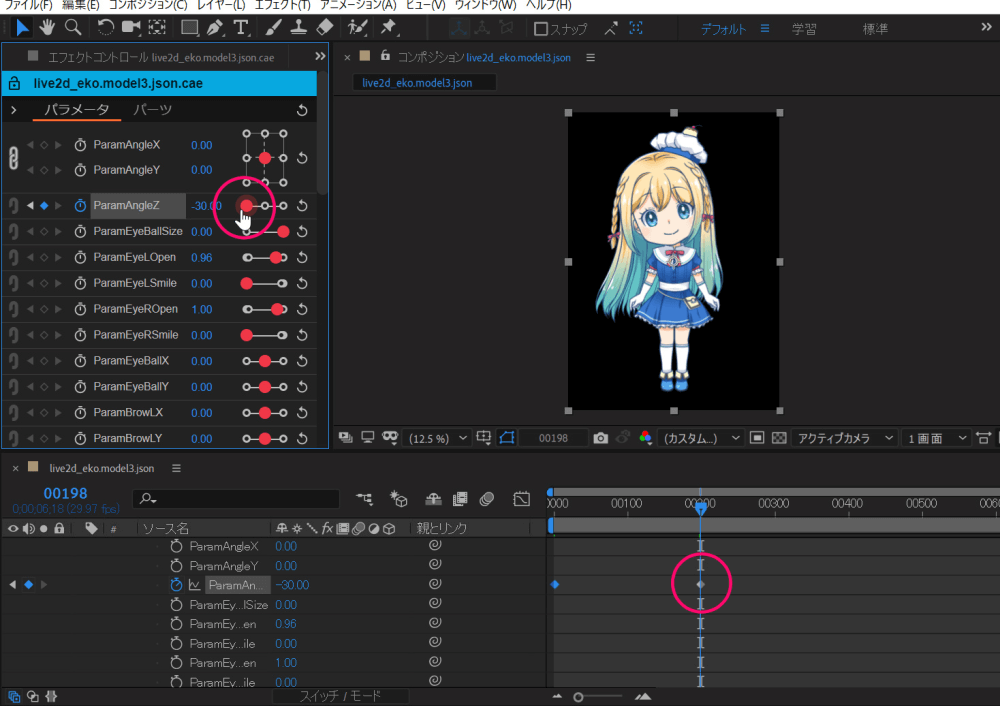Open the graph editor icon in timeline
The image size is (1000, 706).
coord(522,499)
